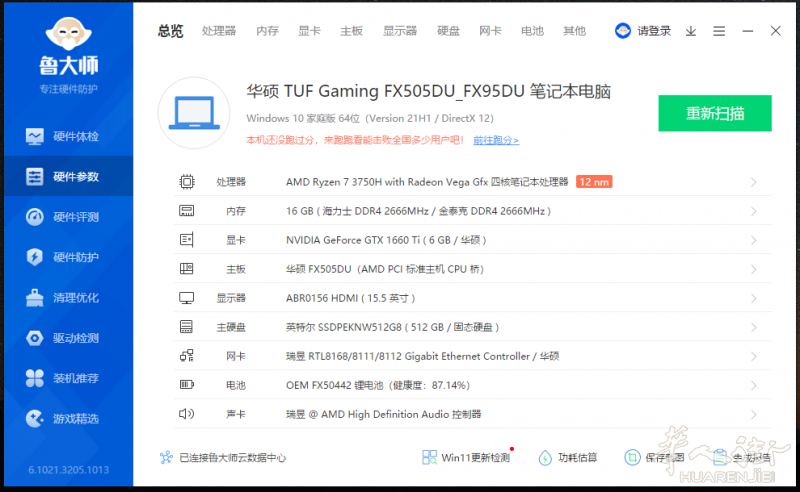The height and width of the screenshot is (492, 800).
Task: Click the main hard disk icon
Action: (187, 327)
